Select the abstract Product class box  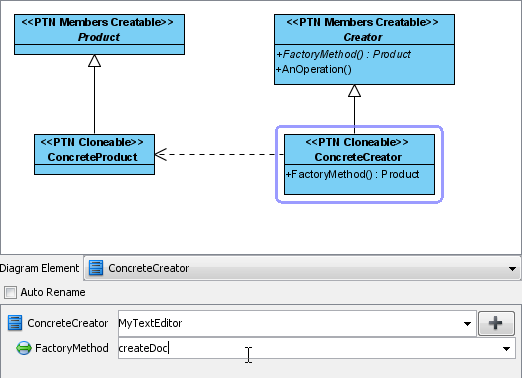(x=99, y=34)
